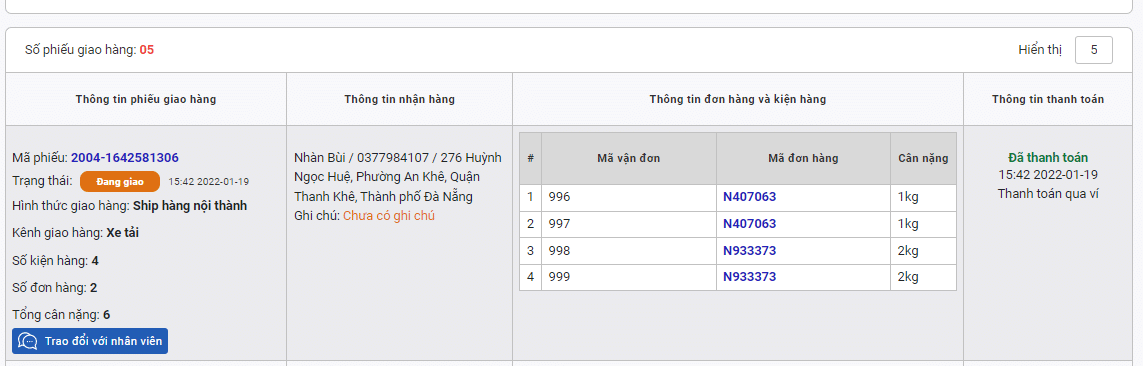Open order N407063 in row 996
The width and height of the screenshot is (1143, 366).
tap(749, 197)
